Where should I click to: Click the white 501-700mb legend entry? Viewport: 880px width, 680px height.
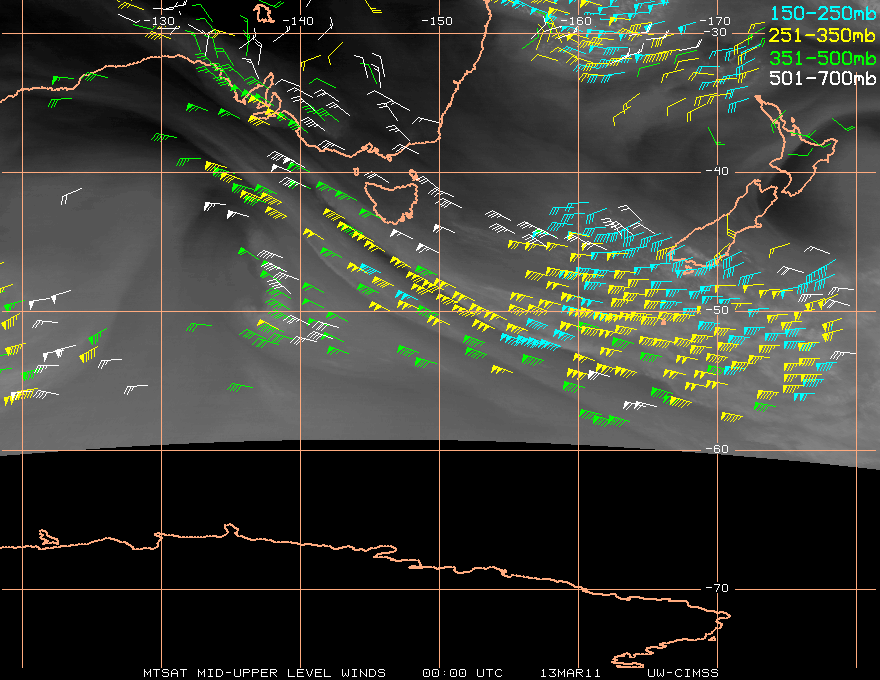pyautogui.click(x=823, y=78)
